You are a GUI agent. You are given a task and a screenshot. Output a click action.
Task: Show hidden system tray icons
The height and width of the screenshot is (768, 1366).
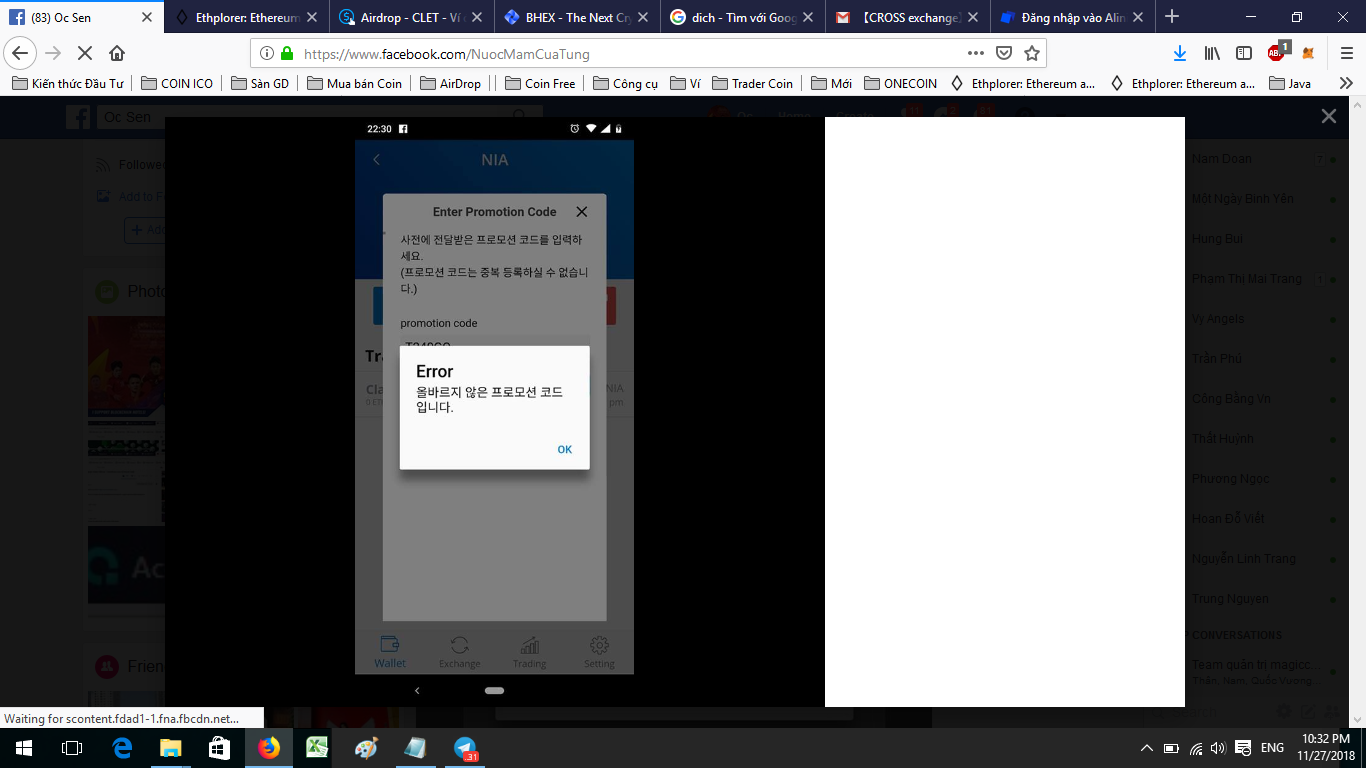click(1146, 748)
